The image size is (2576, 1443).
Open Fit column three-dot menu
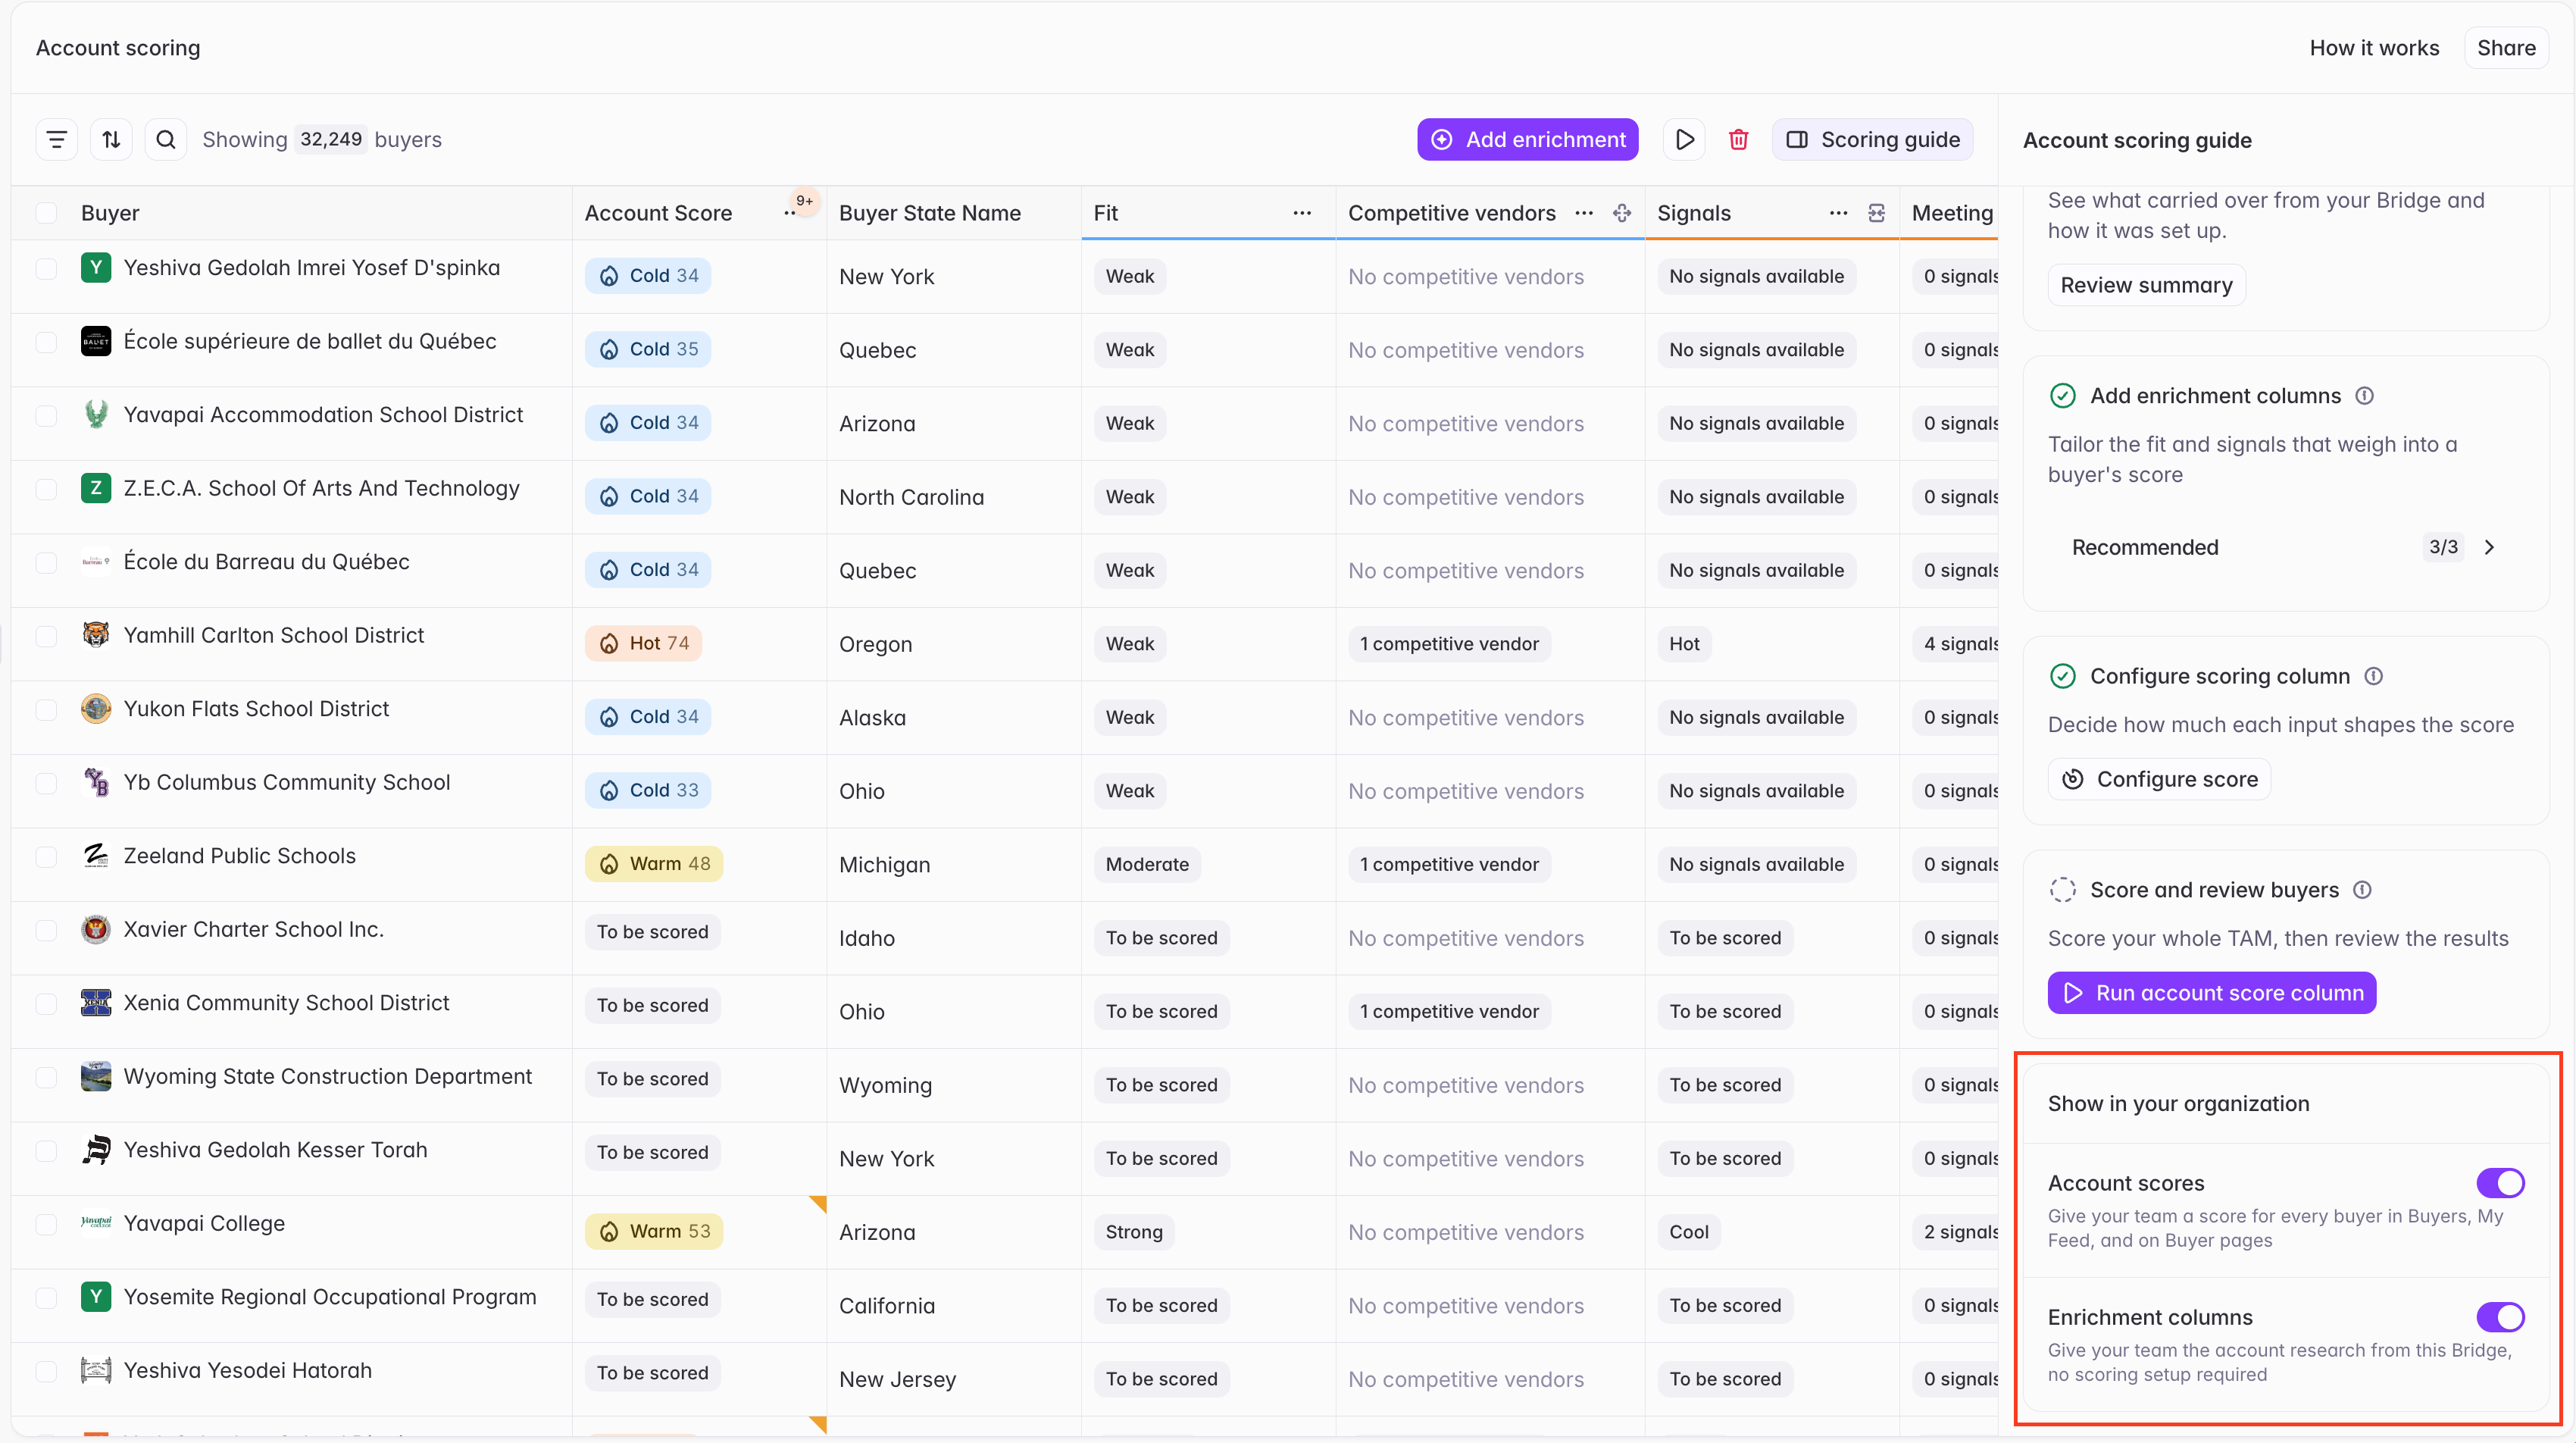(x=1302, y=213)
